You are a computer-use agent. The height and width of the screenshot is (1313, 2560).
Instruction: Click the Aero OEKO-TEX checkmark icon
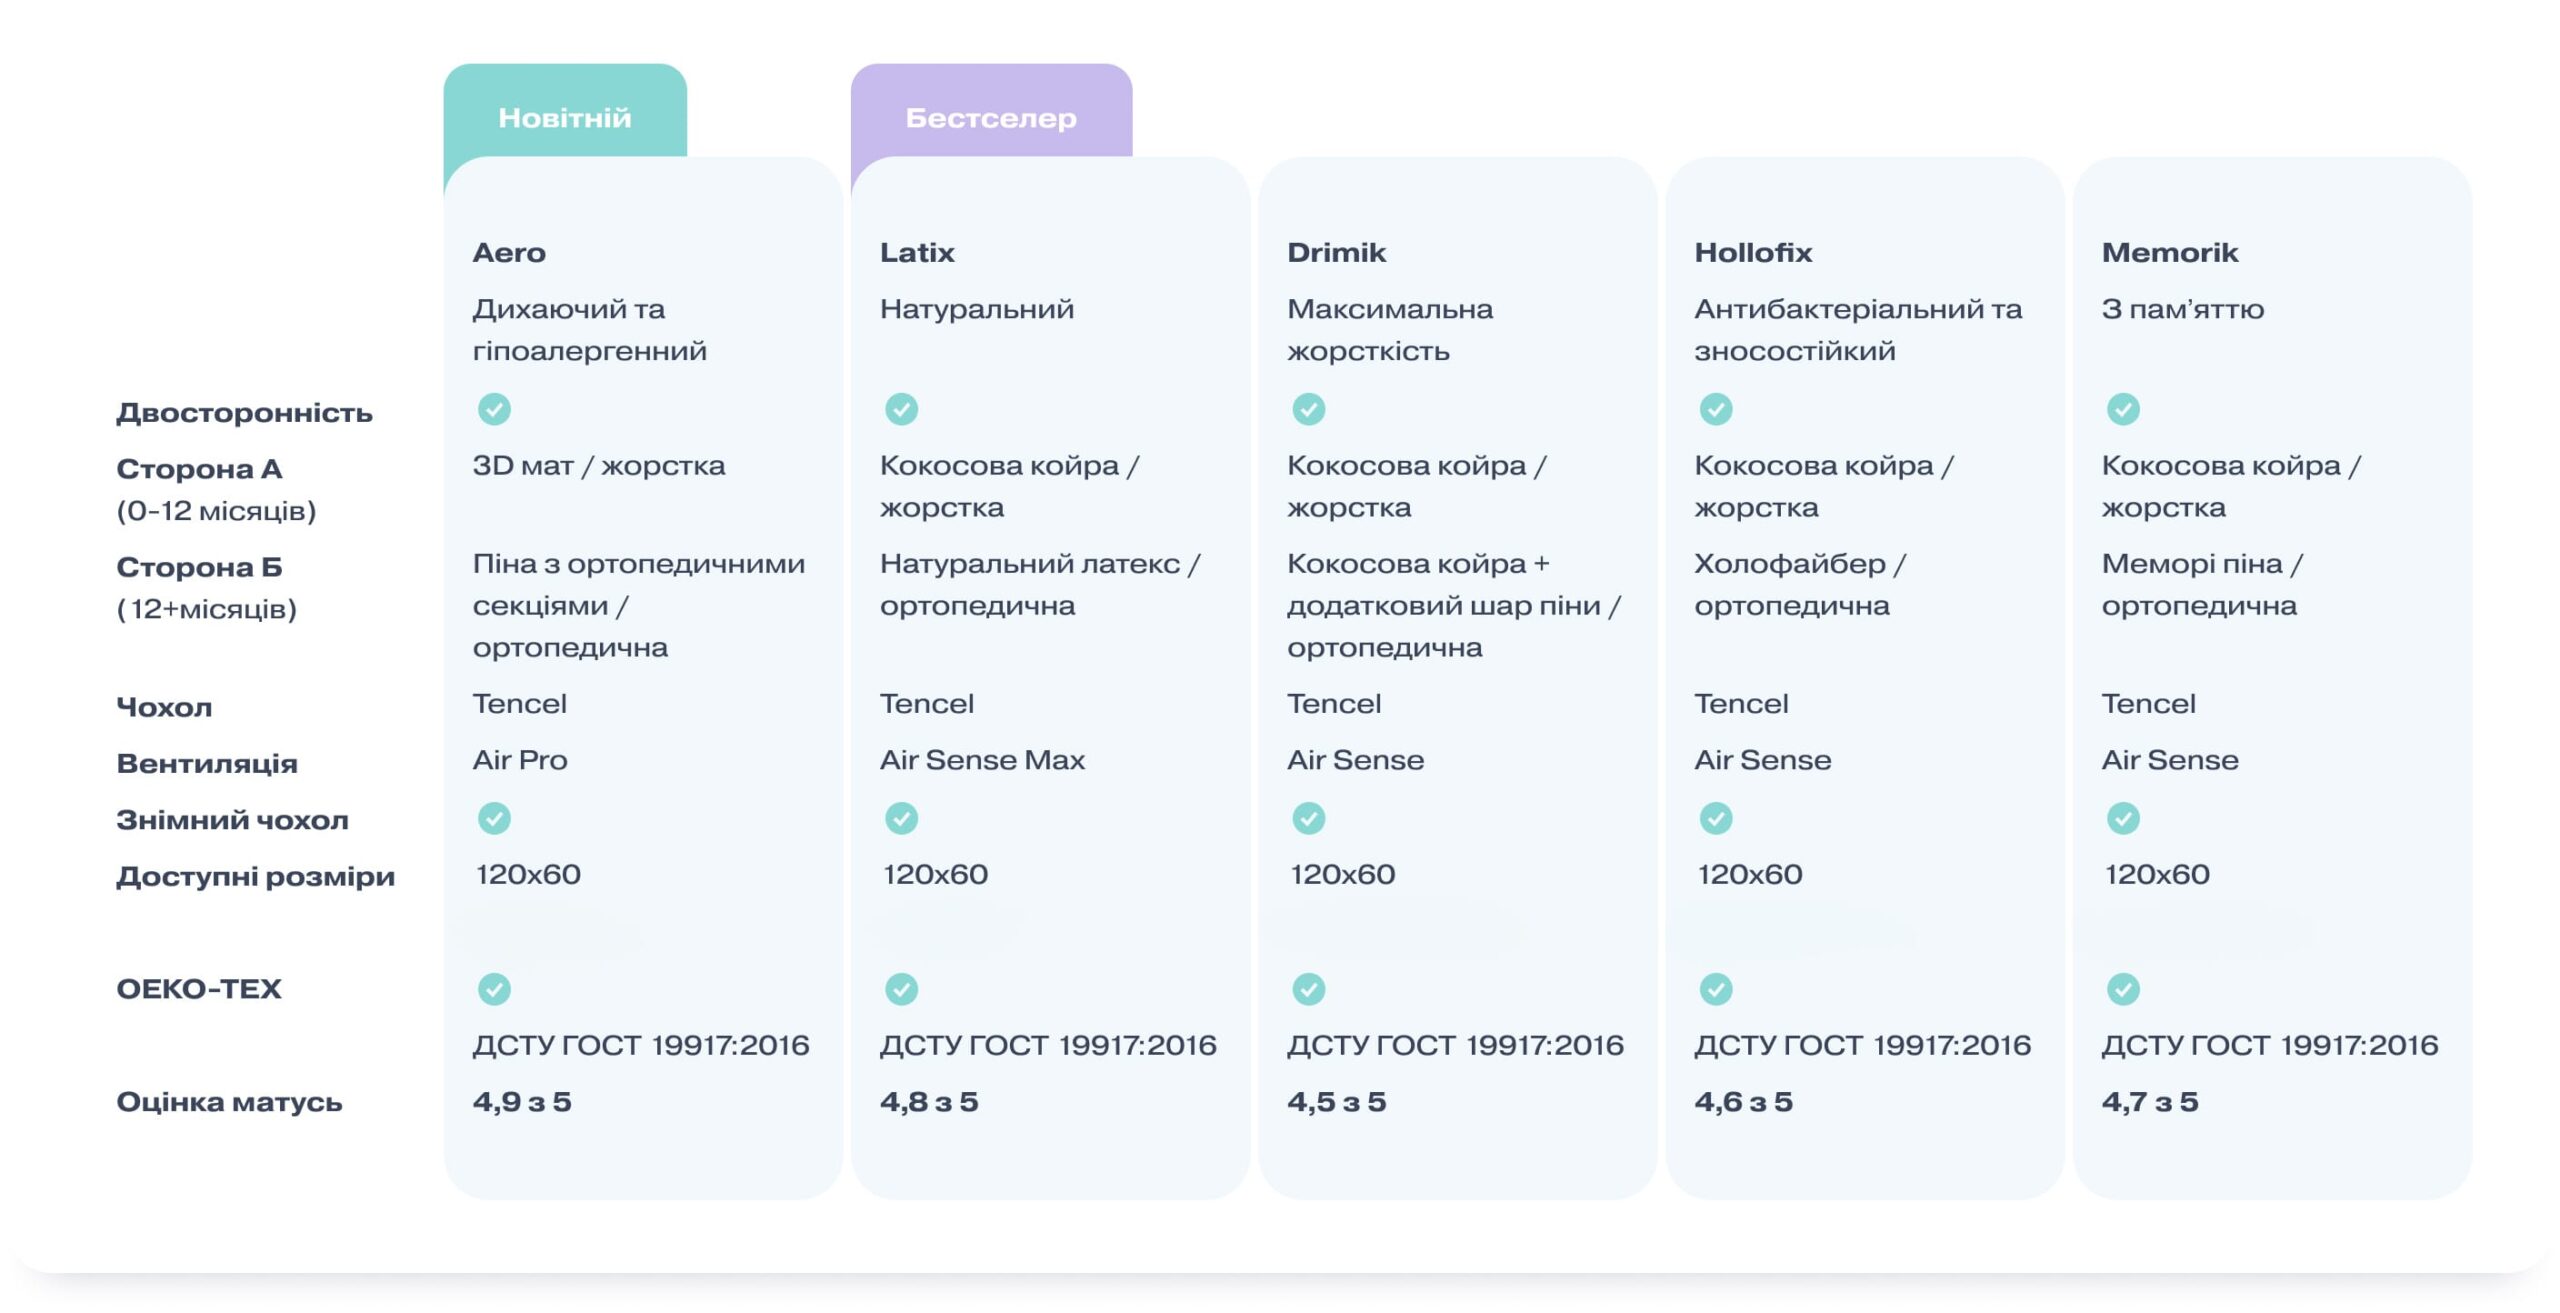(x=494, y=989)
